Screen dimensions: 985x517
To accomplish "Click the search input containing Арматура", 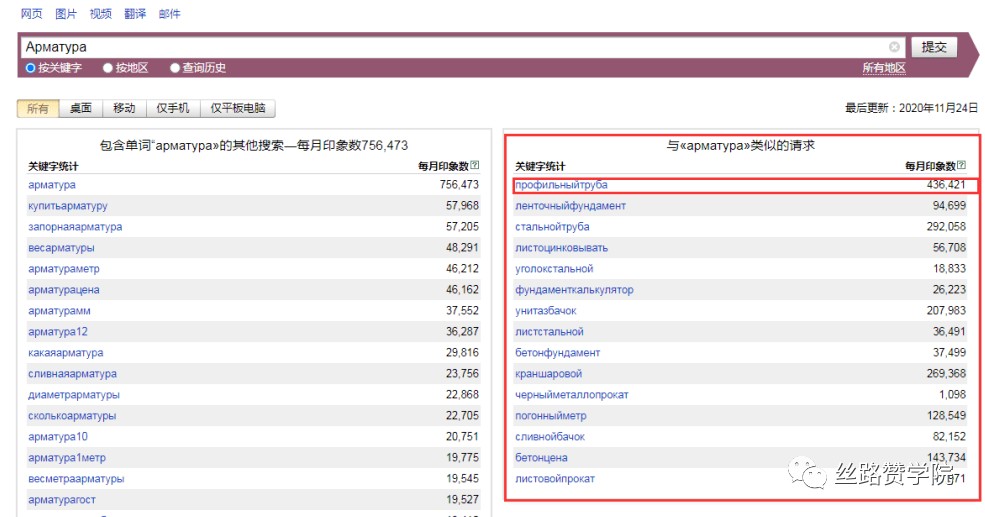I will (450, 47).
